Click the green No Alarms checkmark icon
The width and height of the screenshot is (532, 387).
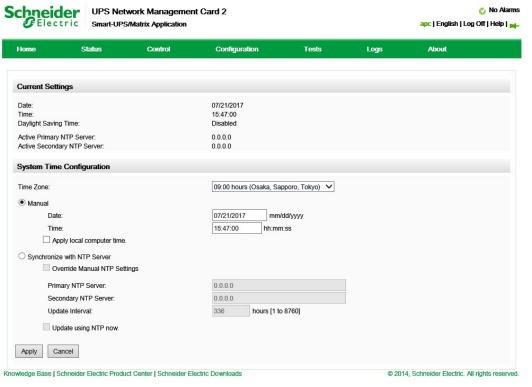click(x=482, y=11)
